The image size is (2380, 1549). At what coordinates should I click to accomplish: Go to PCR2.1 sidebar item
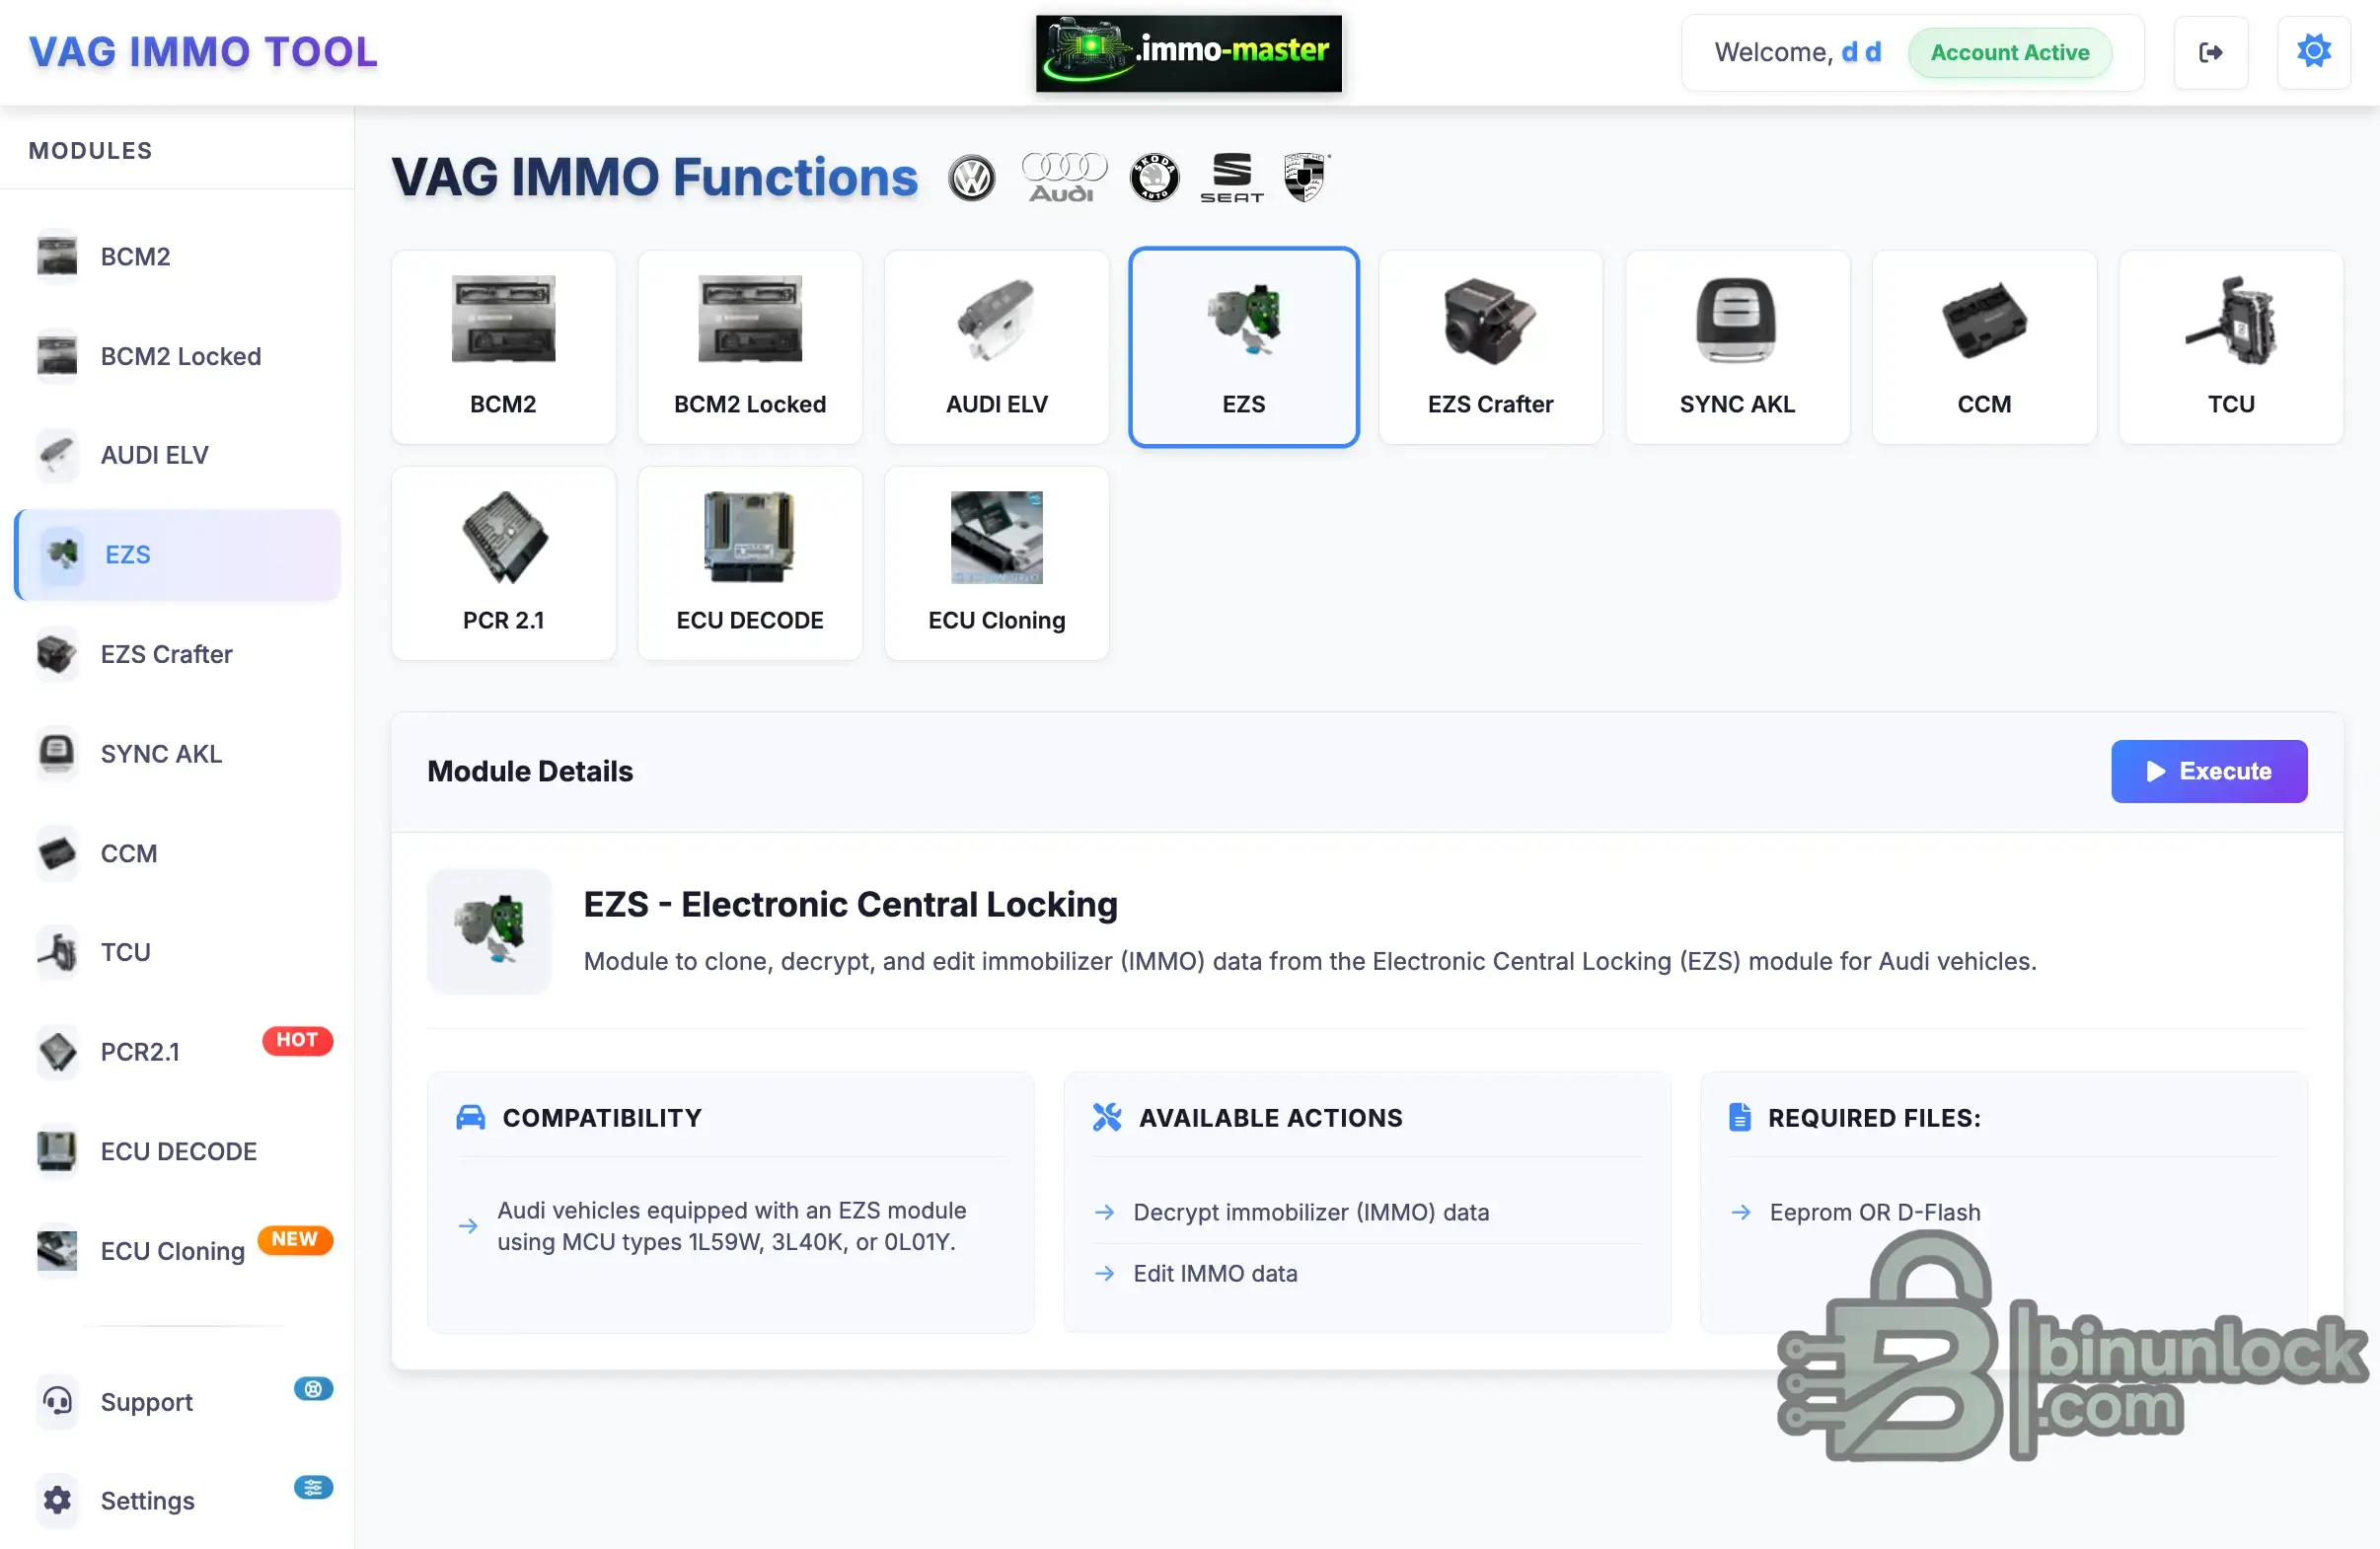pos(140,1051)
